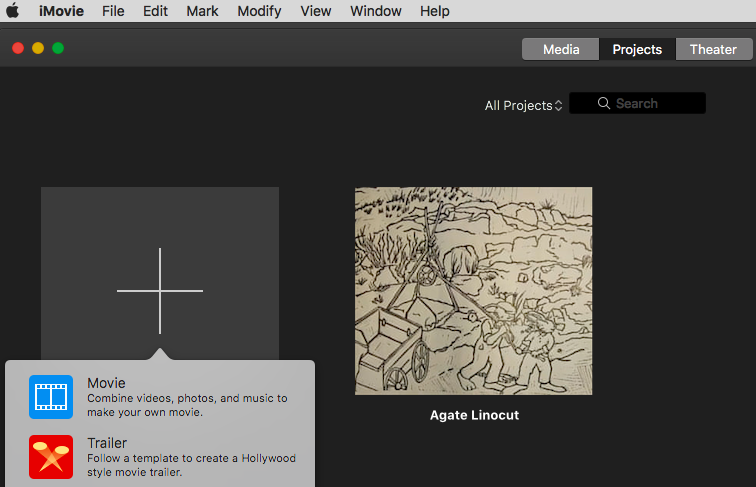
Task: Minimize the window with yellow button
Action: point(38,48)
